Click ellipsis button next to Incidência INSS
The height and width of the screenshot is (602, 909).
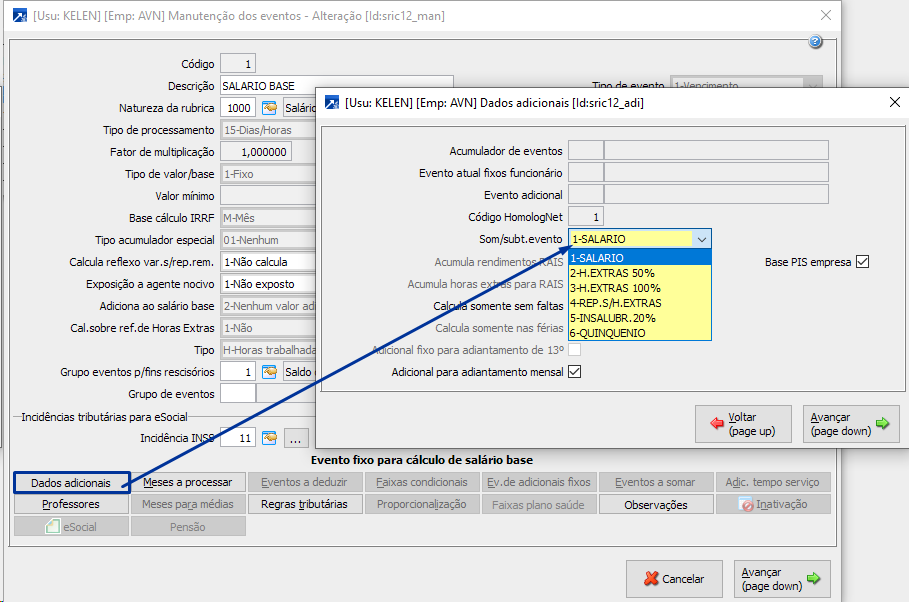click(x=296, y=438)
